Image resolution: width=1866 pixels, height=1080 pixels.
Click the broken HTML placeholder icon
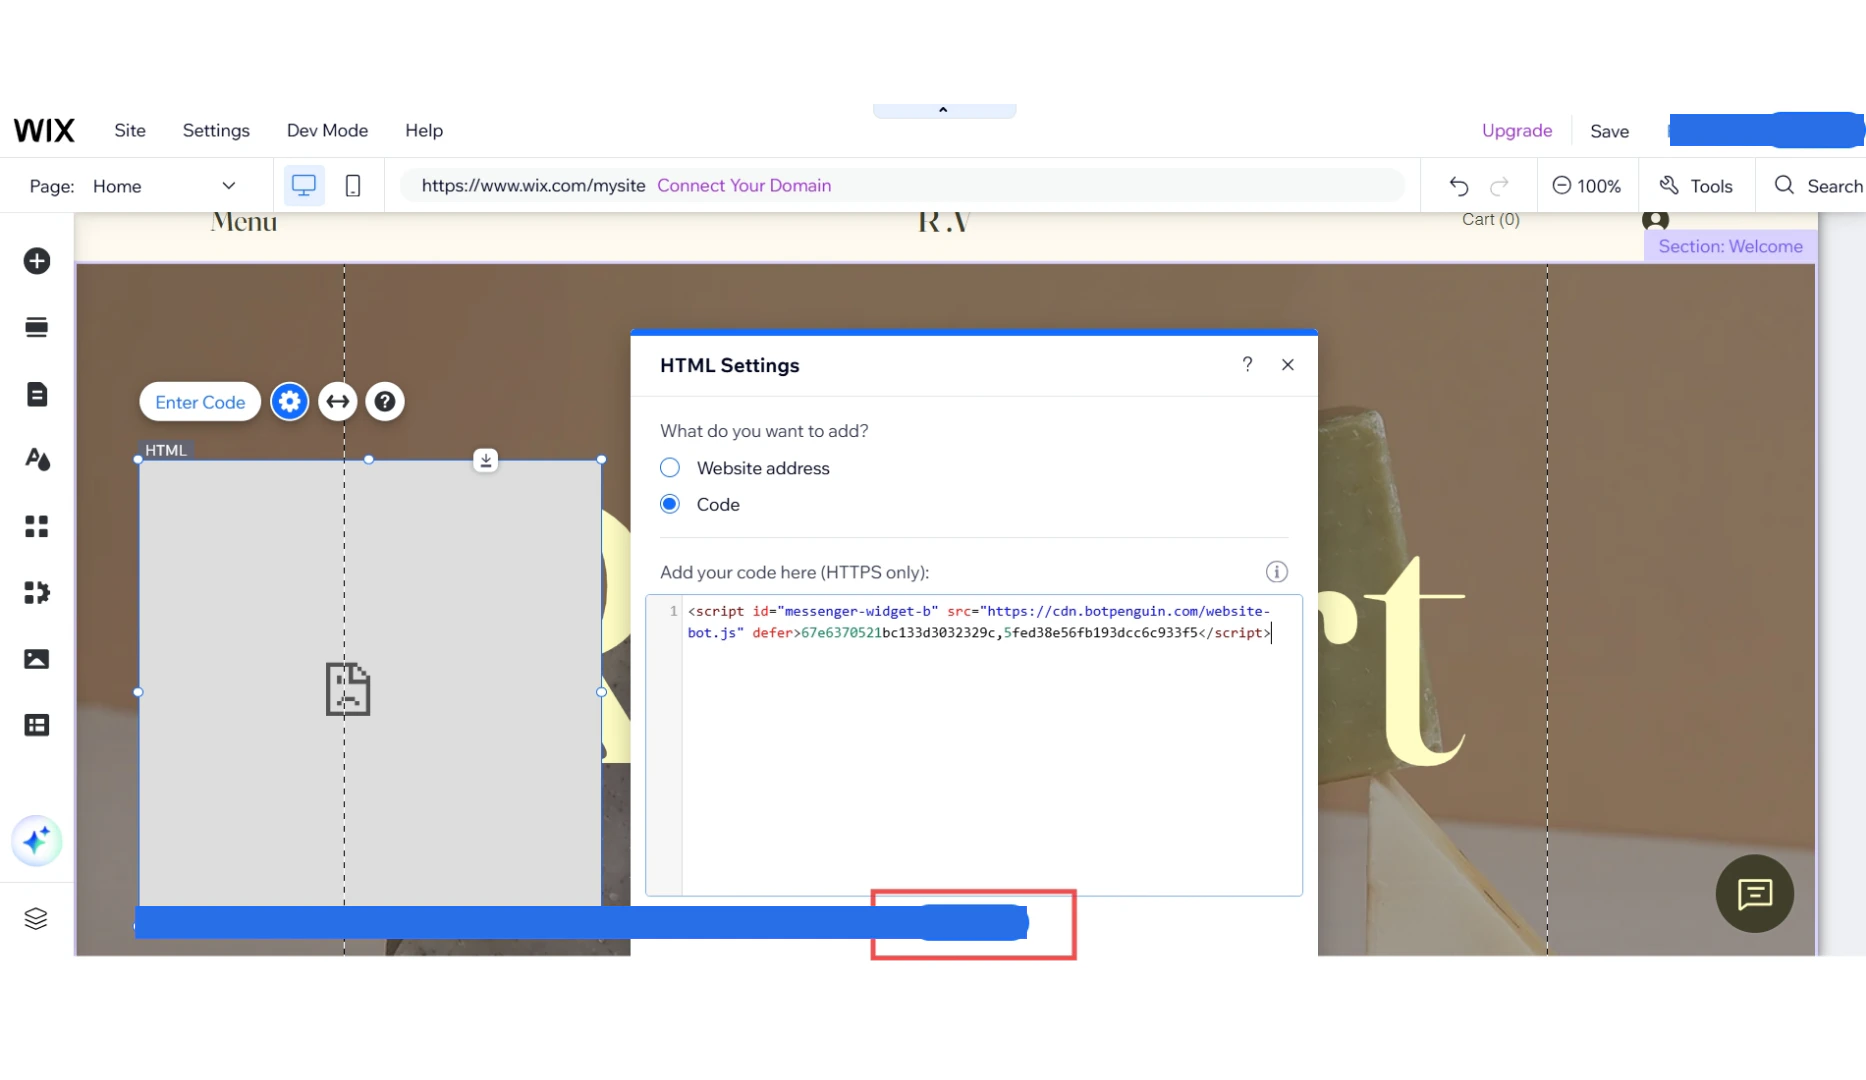click(348, 689)
